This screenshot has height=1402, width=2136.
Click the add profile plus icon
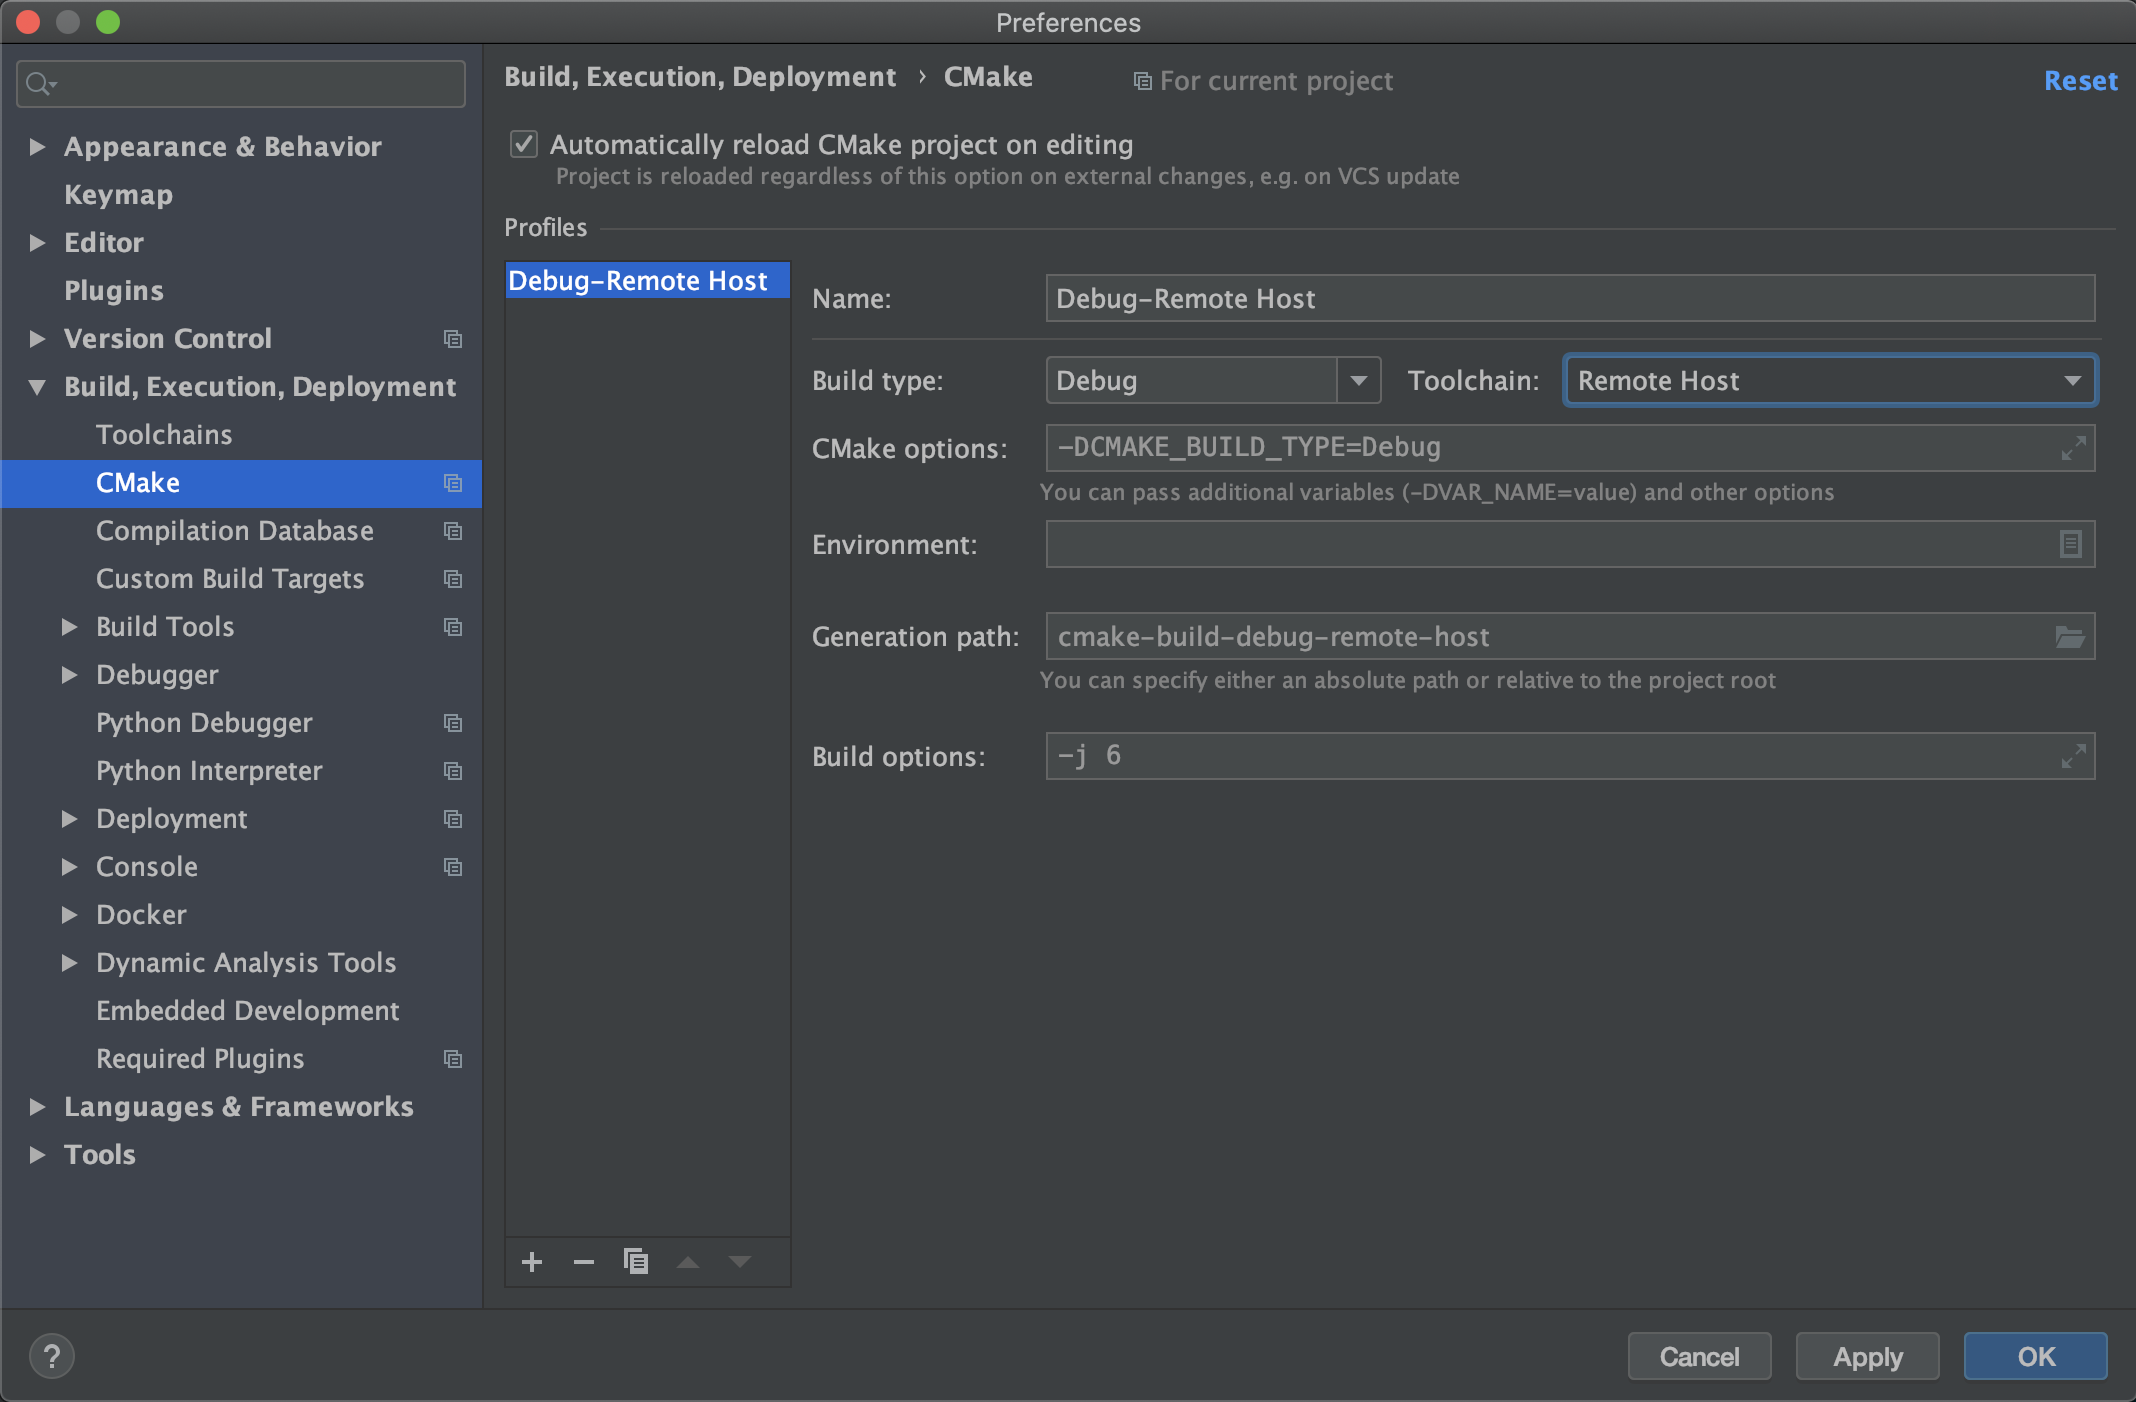tap(532, 1262)
